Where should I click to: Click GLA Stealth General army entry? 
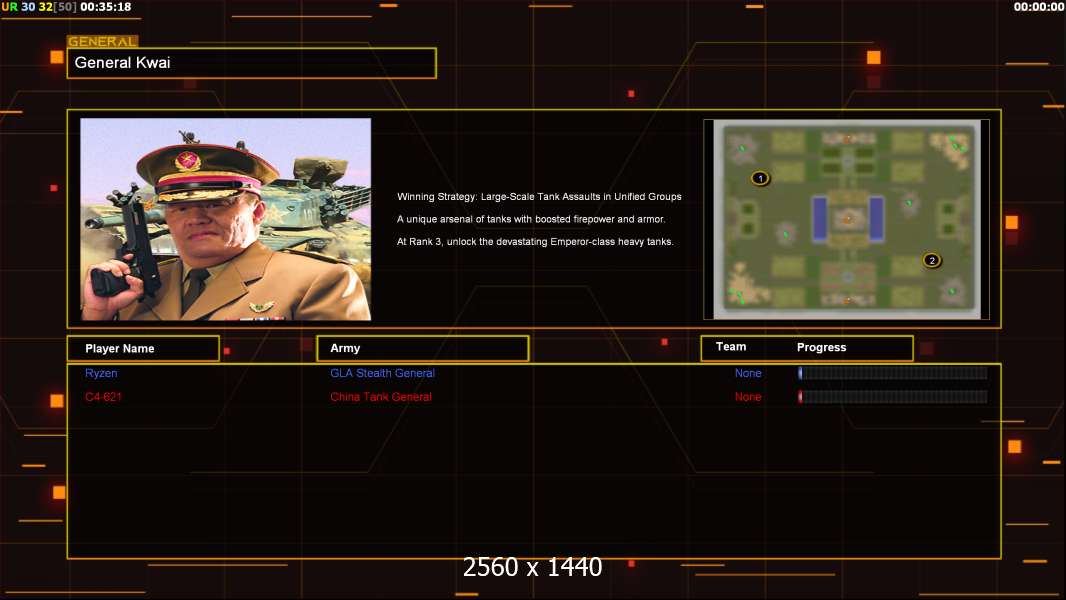click(x=382, y=373)
